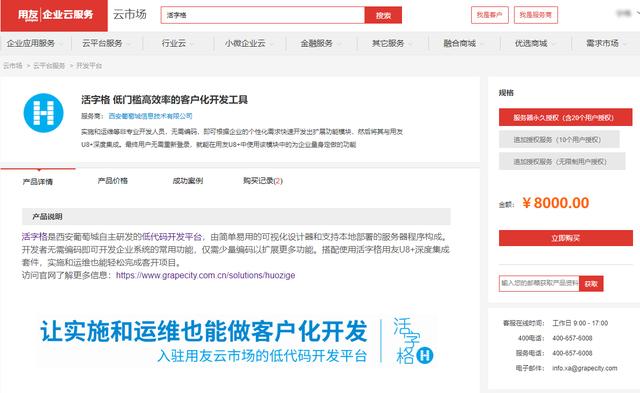Click the email info.xa@grapecity.com

pyautogui.click(x=584, y=368)
